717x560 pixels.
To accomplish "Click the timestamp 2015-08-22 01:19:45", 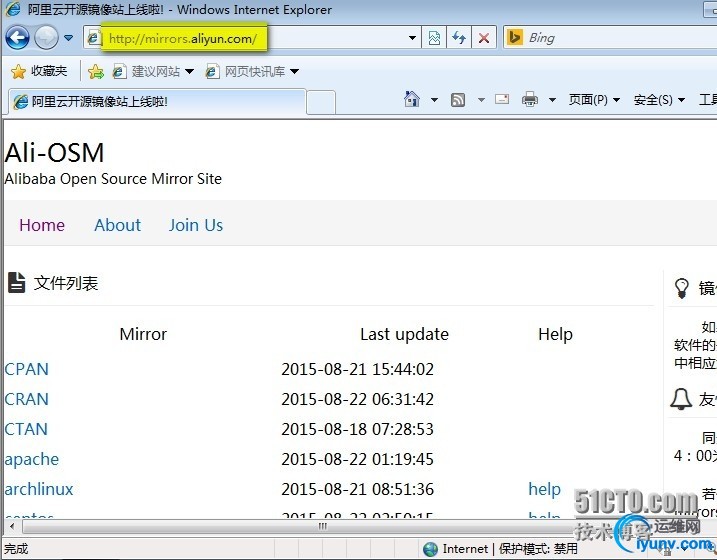I will point(357,459).
